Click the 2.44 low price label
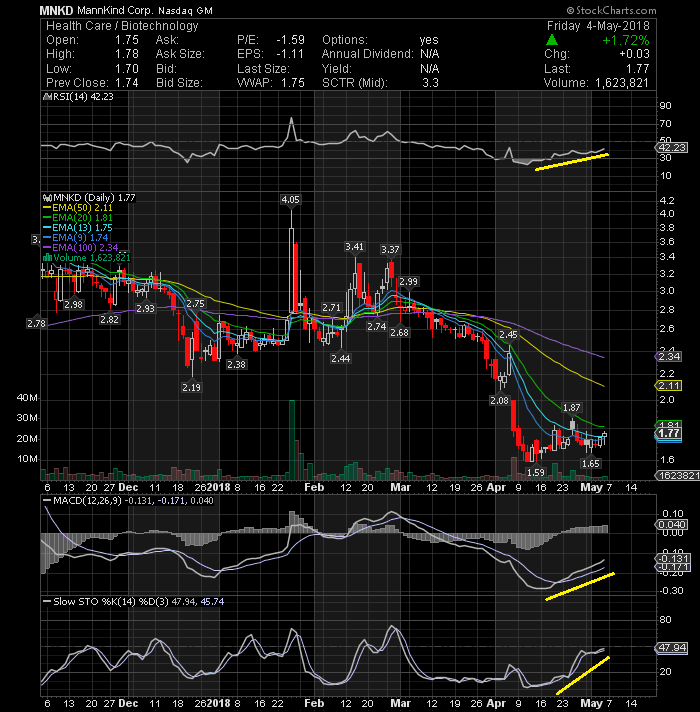Screen dimensions: 700x712 click(x=340, y=359)
